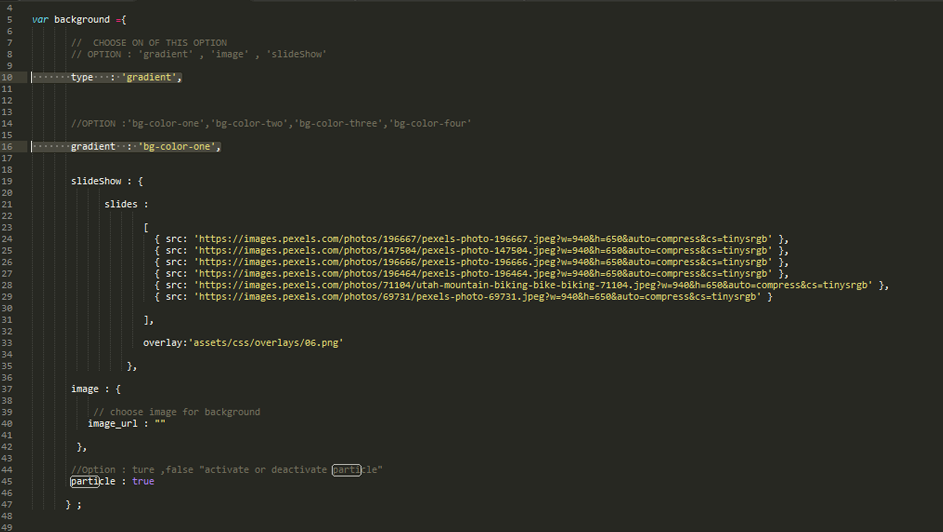
Task: Click the highlighted particle word in the comment
Action: tap(346, 470)
